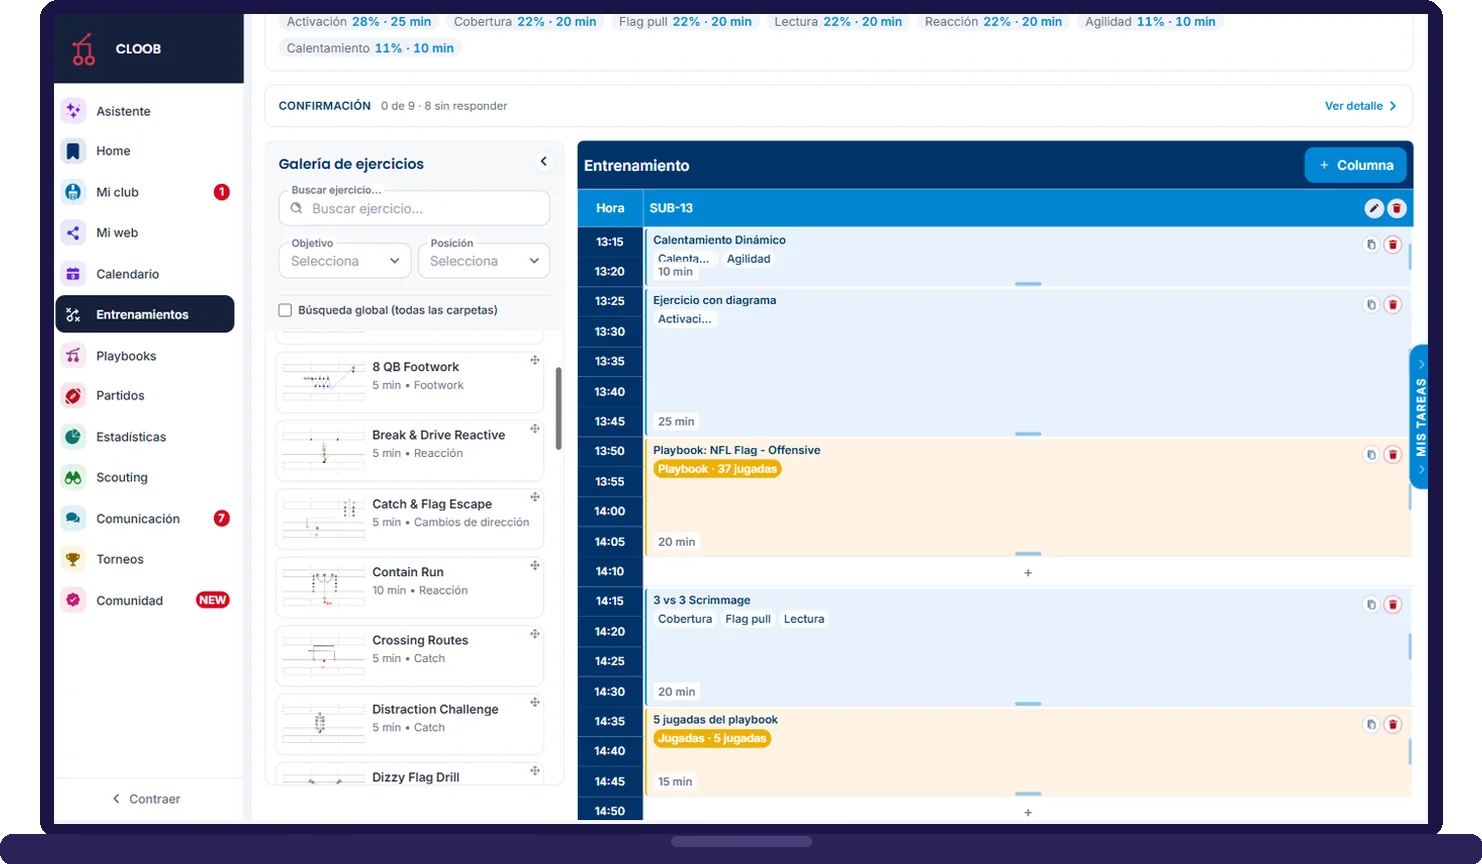Collapse the Galería de ejercicios panel
This screenshot has width=1482, height=864.
(543, 161)
